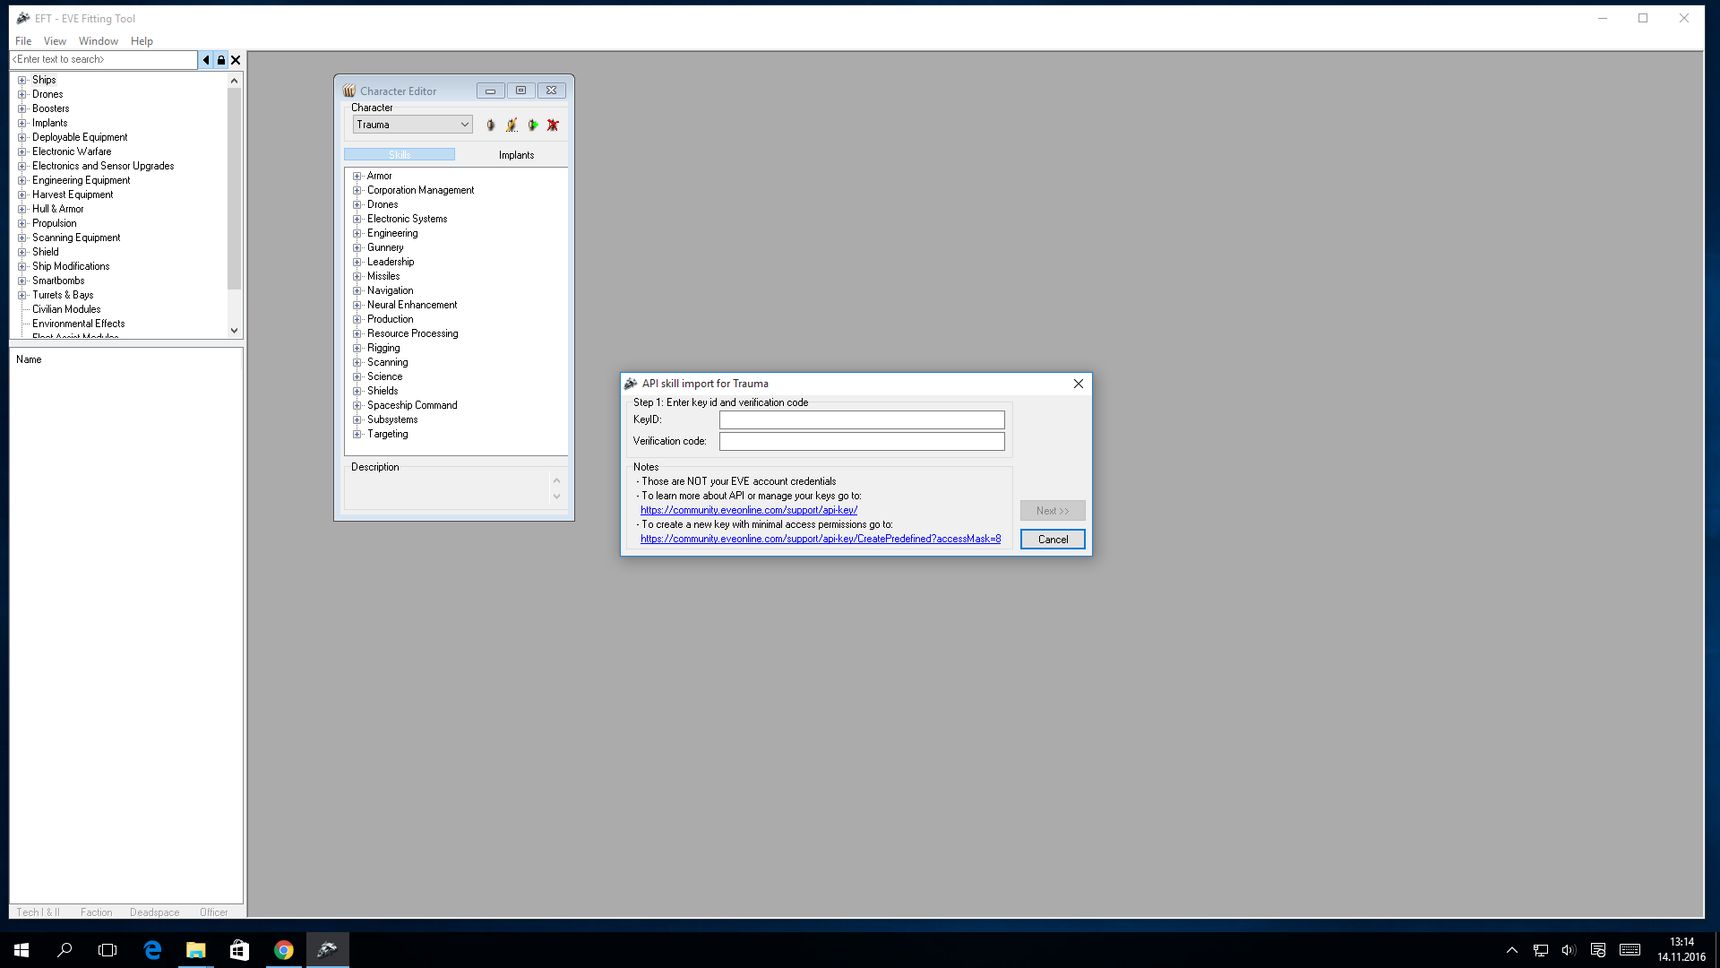Click the import skills icon with green arrow
The width and height of the screenshot is (1720, 968).
point(532,125)
